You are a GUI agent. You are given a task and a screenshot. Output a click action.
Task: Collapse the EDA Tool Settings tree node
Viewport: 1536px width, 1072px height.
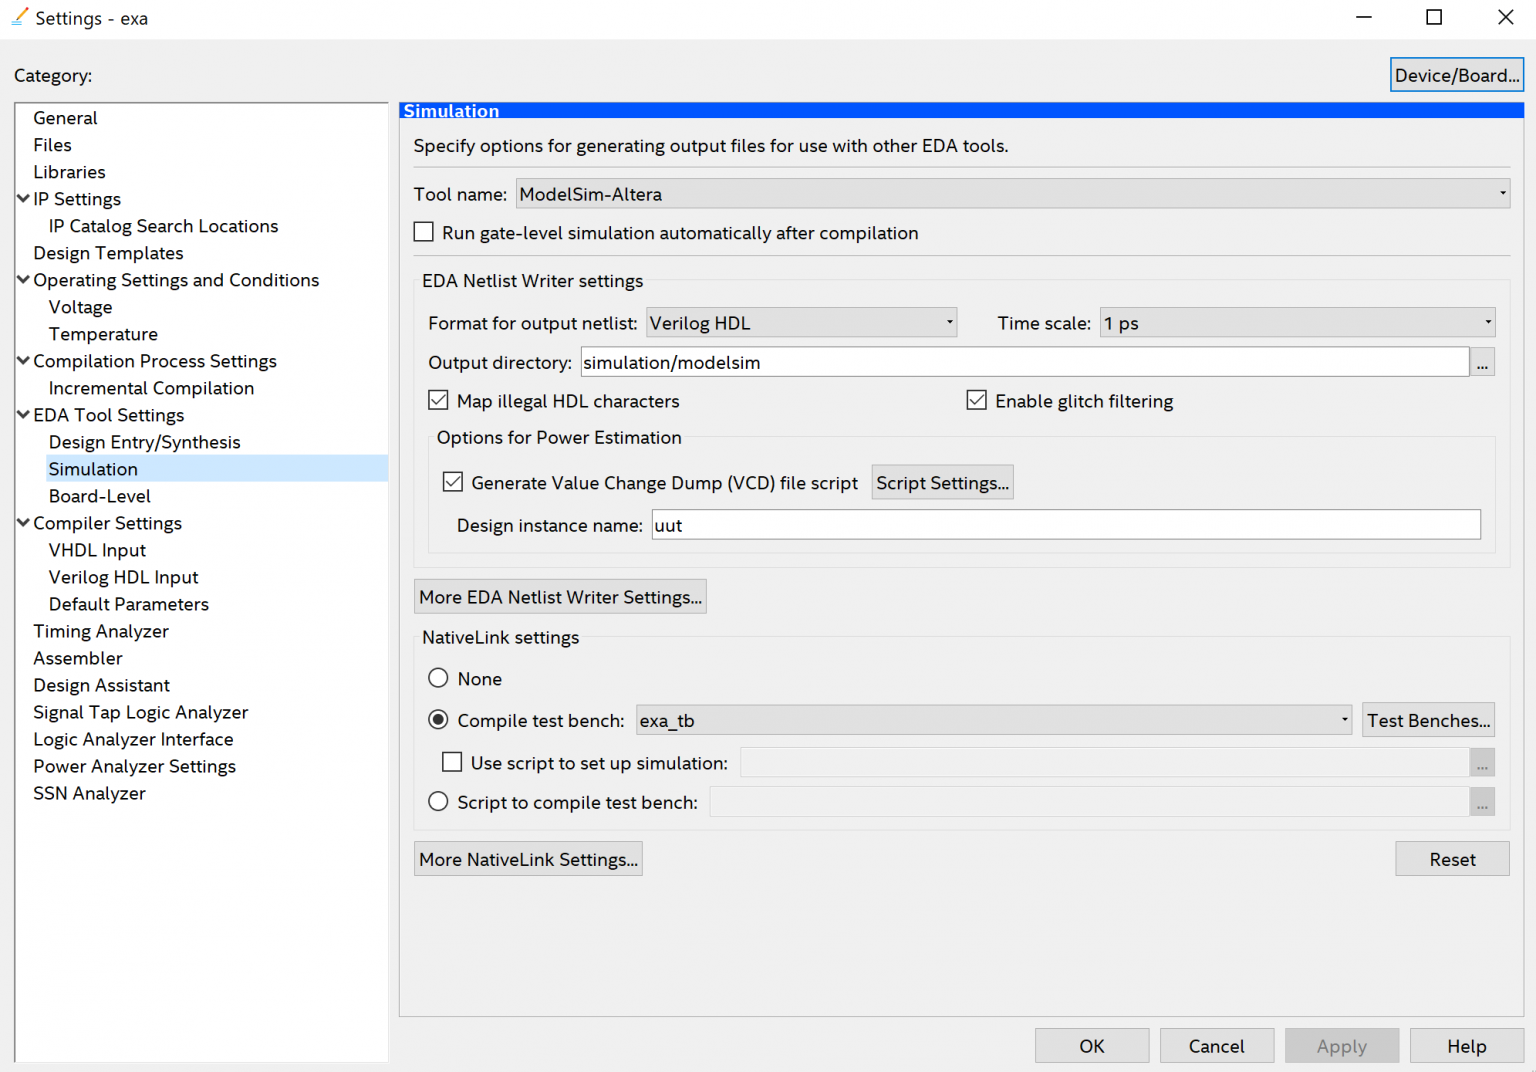click(23, 415)
